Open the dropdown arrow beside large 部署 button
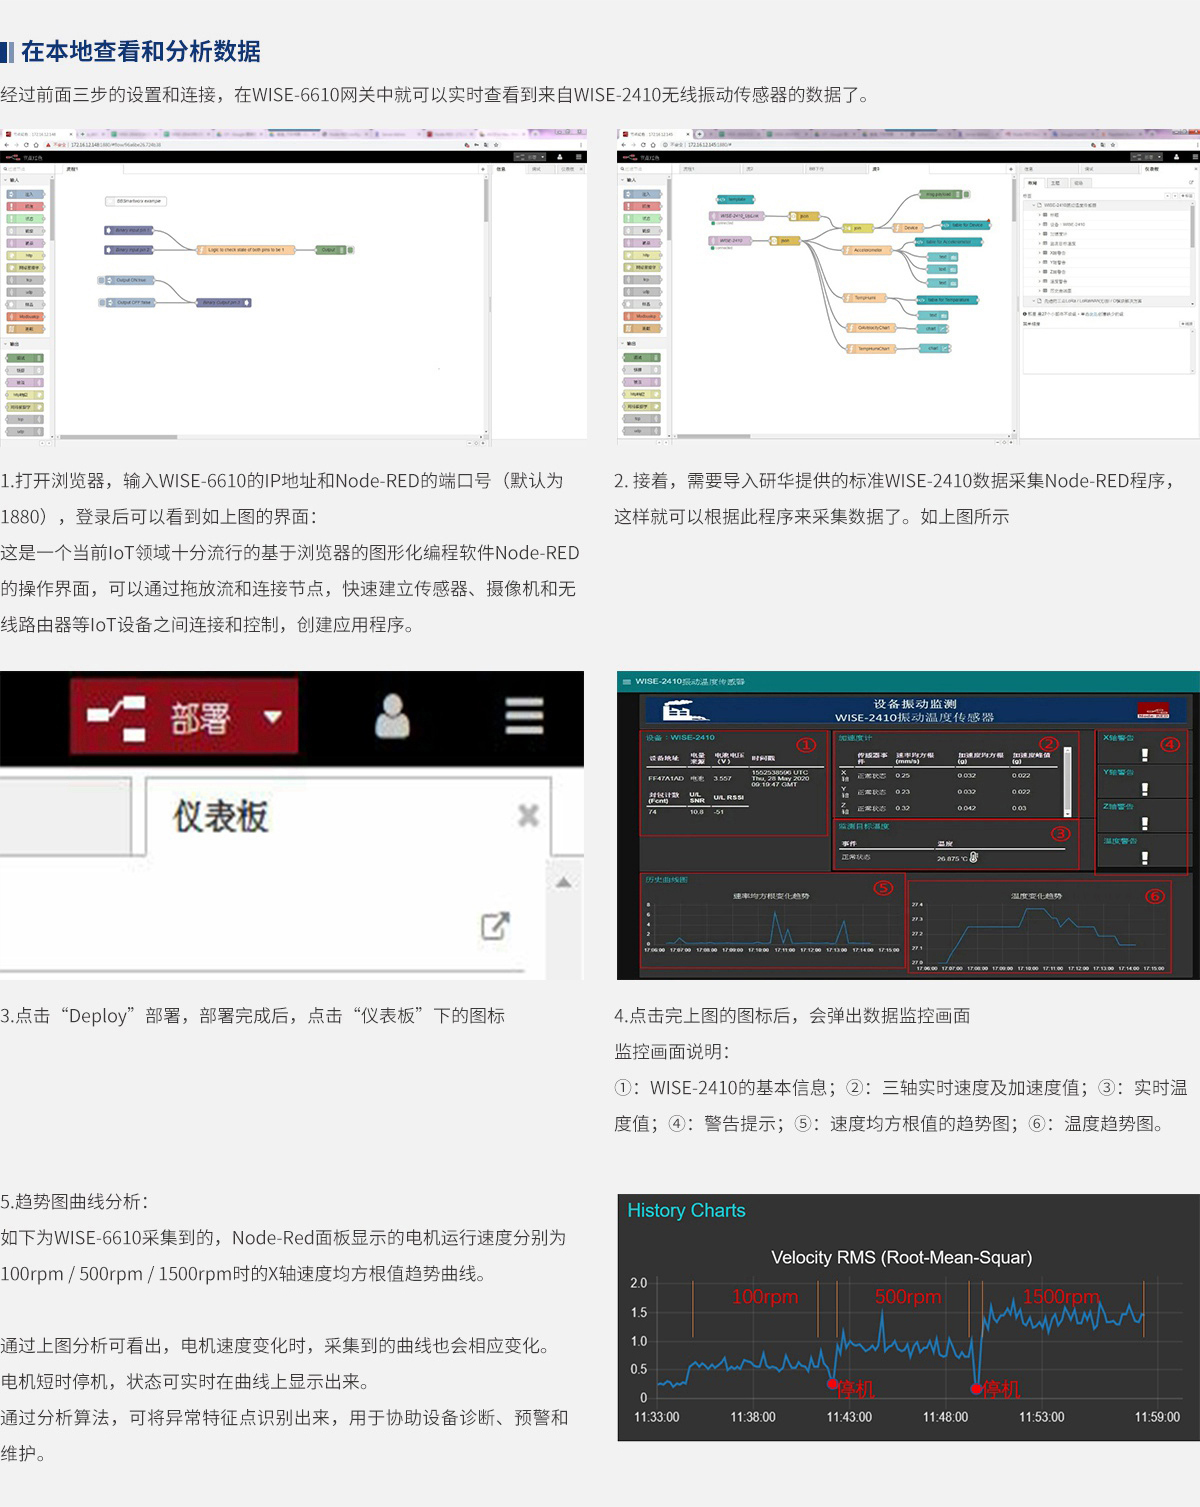 tap(272, 716)
